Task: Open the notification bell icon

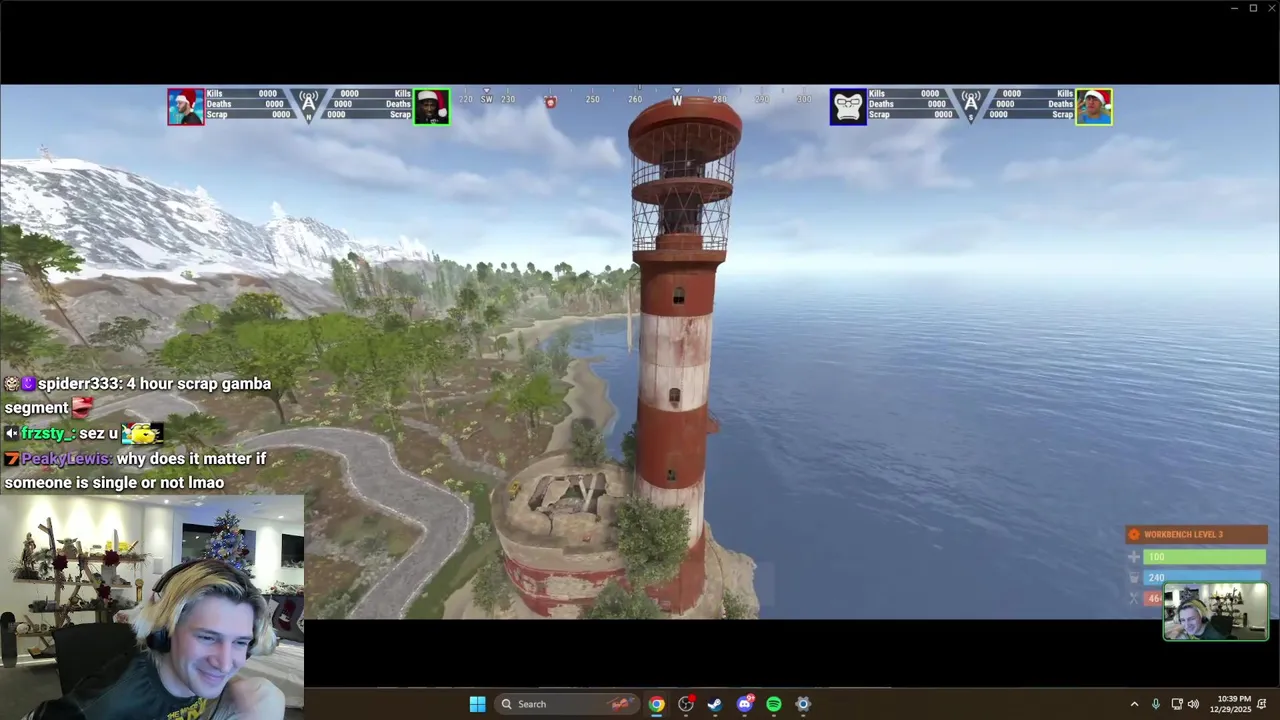Action: [x=1263, y=704]
